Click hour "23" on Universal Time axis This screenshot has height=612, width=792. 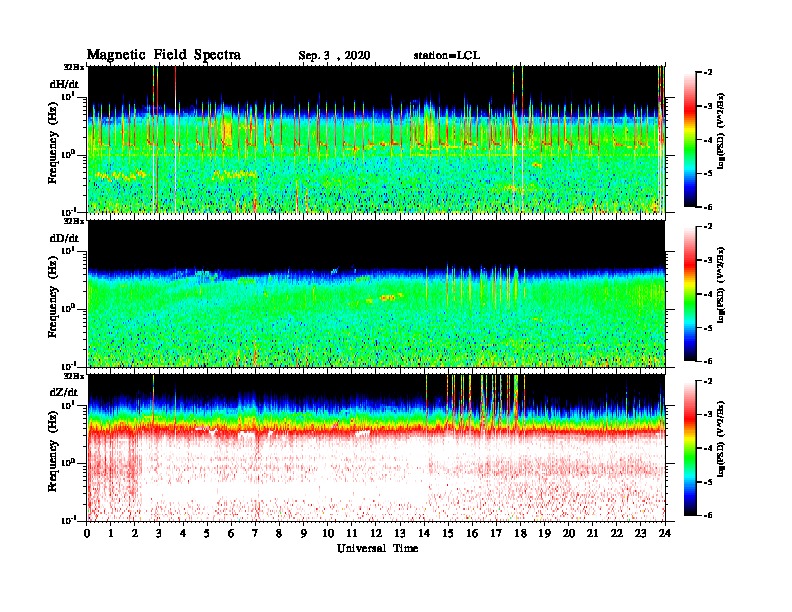(640, 533)
